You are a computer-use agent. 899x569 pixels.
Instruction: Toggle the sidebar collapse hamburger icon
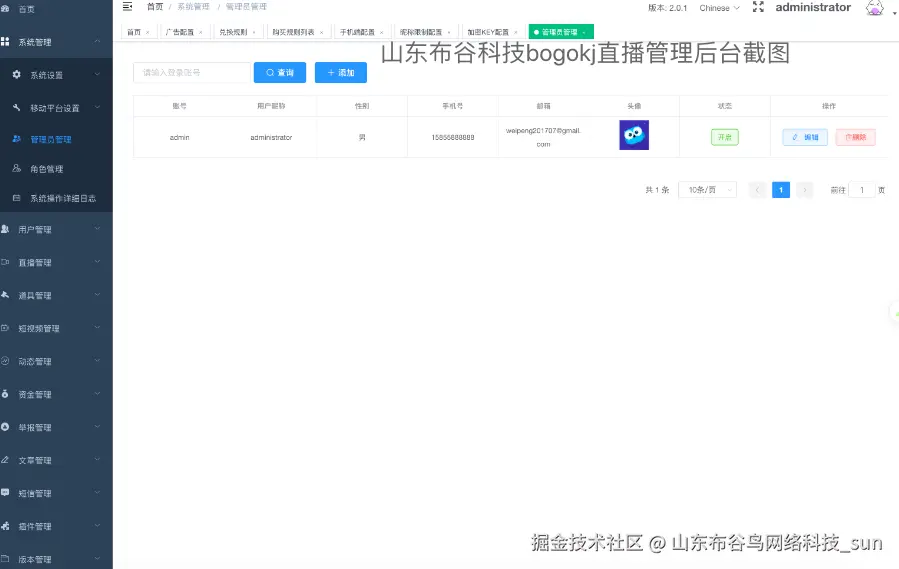pyautogui.click(x=127, y=7)
